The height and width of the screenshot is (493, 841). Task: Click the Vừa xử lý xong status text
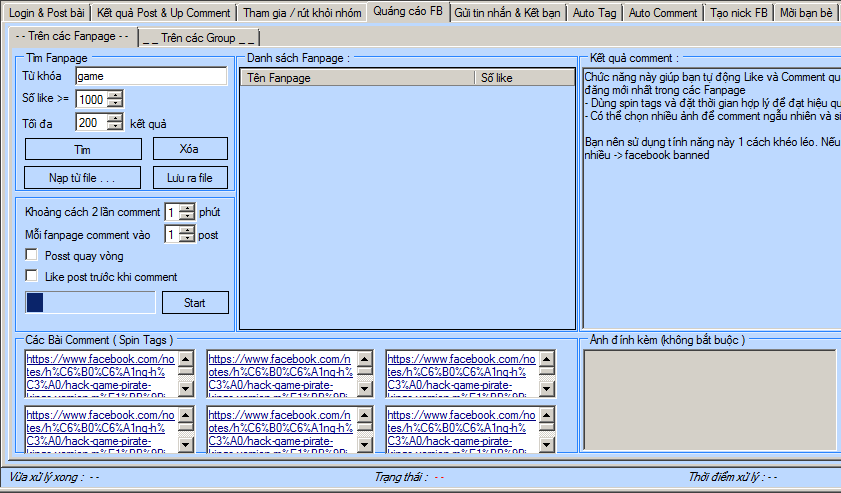[x=54, y=477]
